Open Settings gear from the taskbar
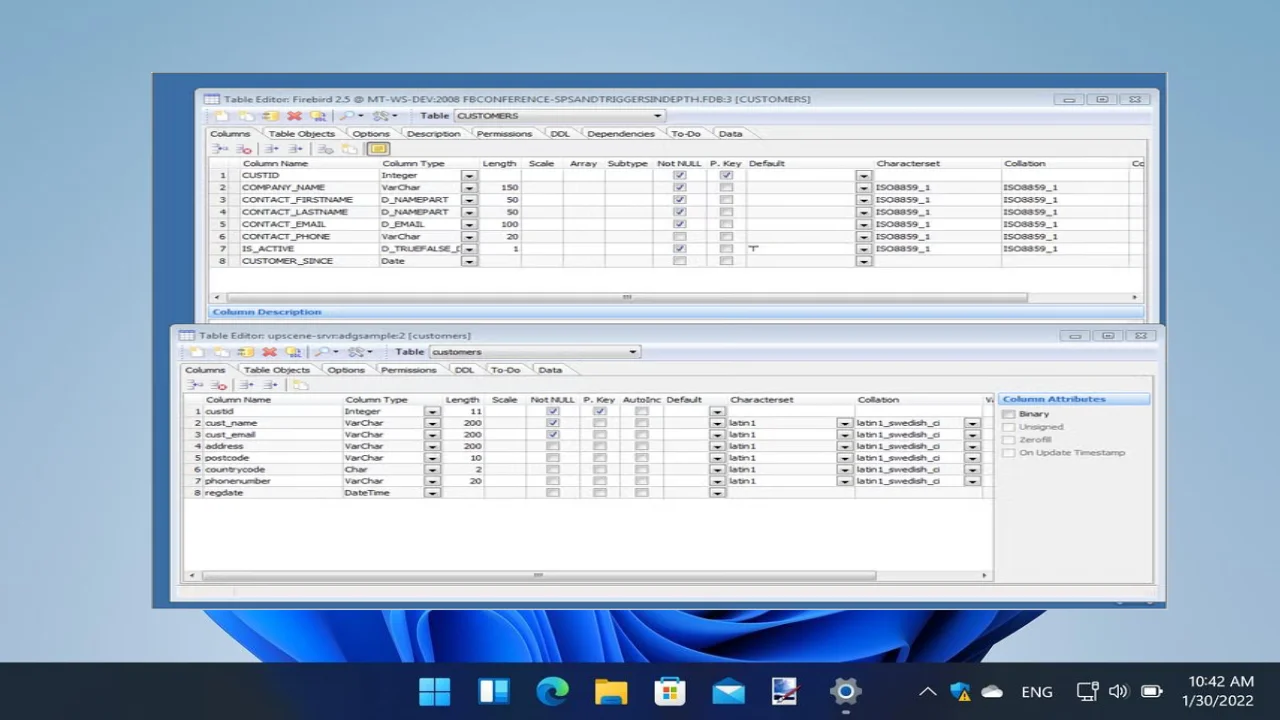The height and width of the screenshot is (720, 1280). (x=846, y=691)
